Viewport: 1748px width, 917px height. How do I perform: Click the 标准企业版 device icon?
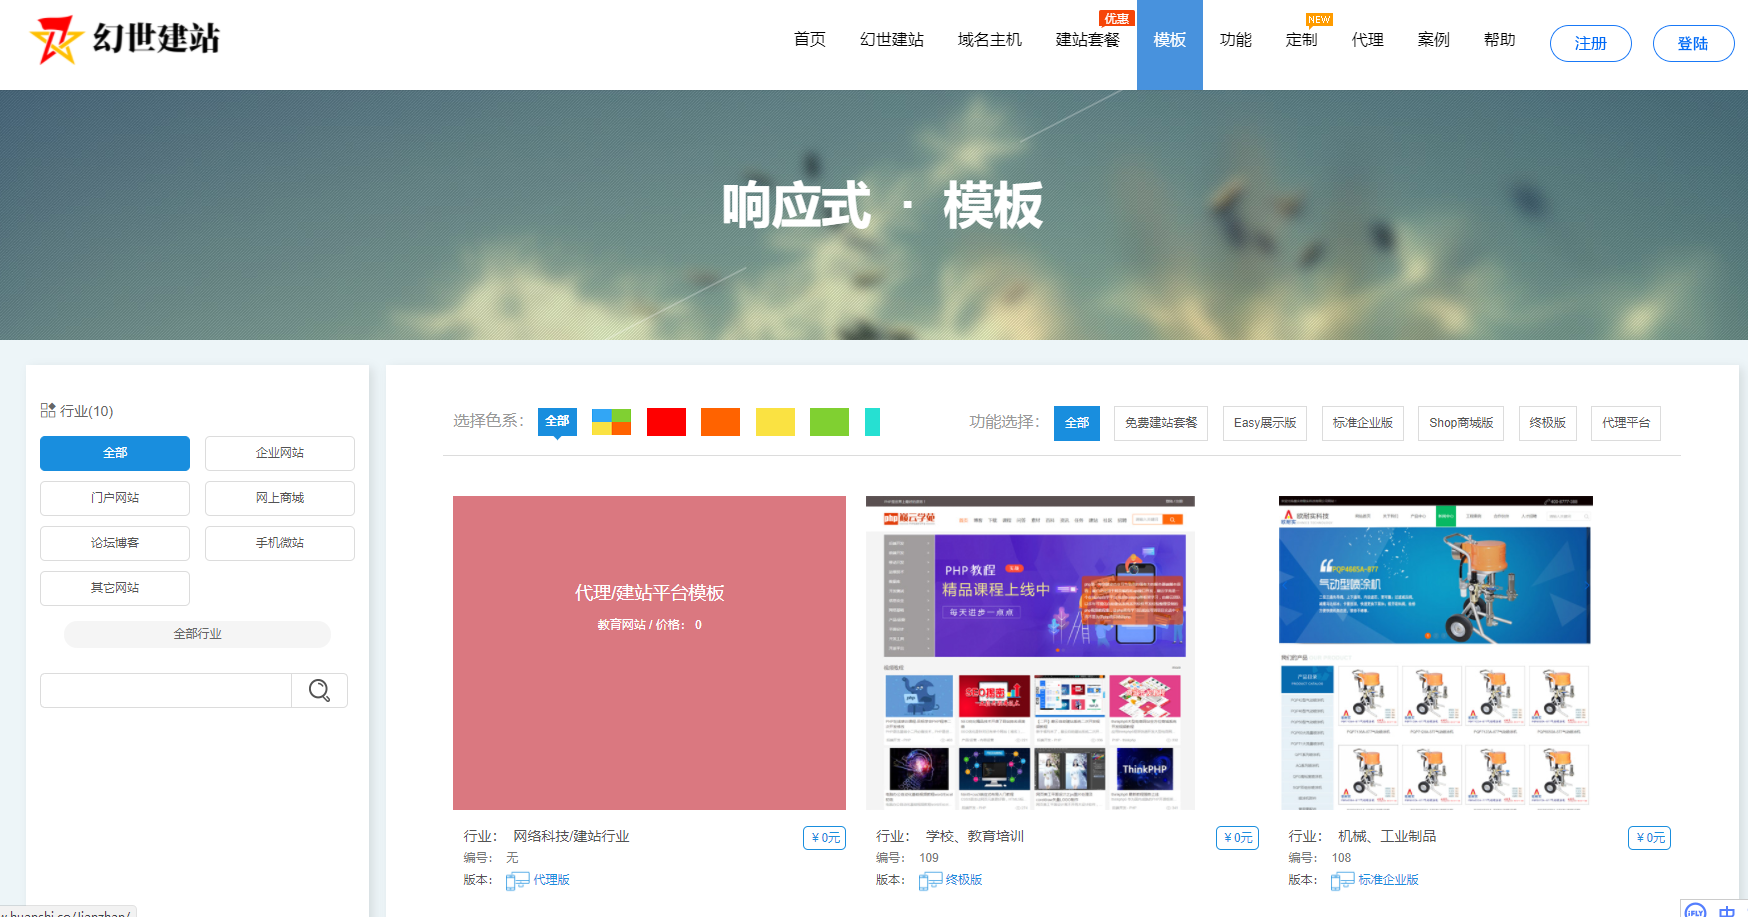point(1342,881)
